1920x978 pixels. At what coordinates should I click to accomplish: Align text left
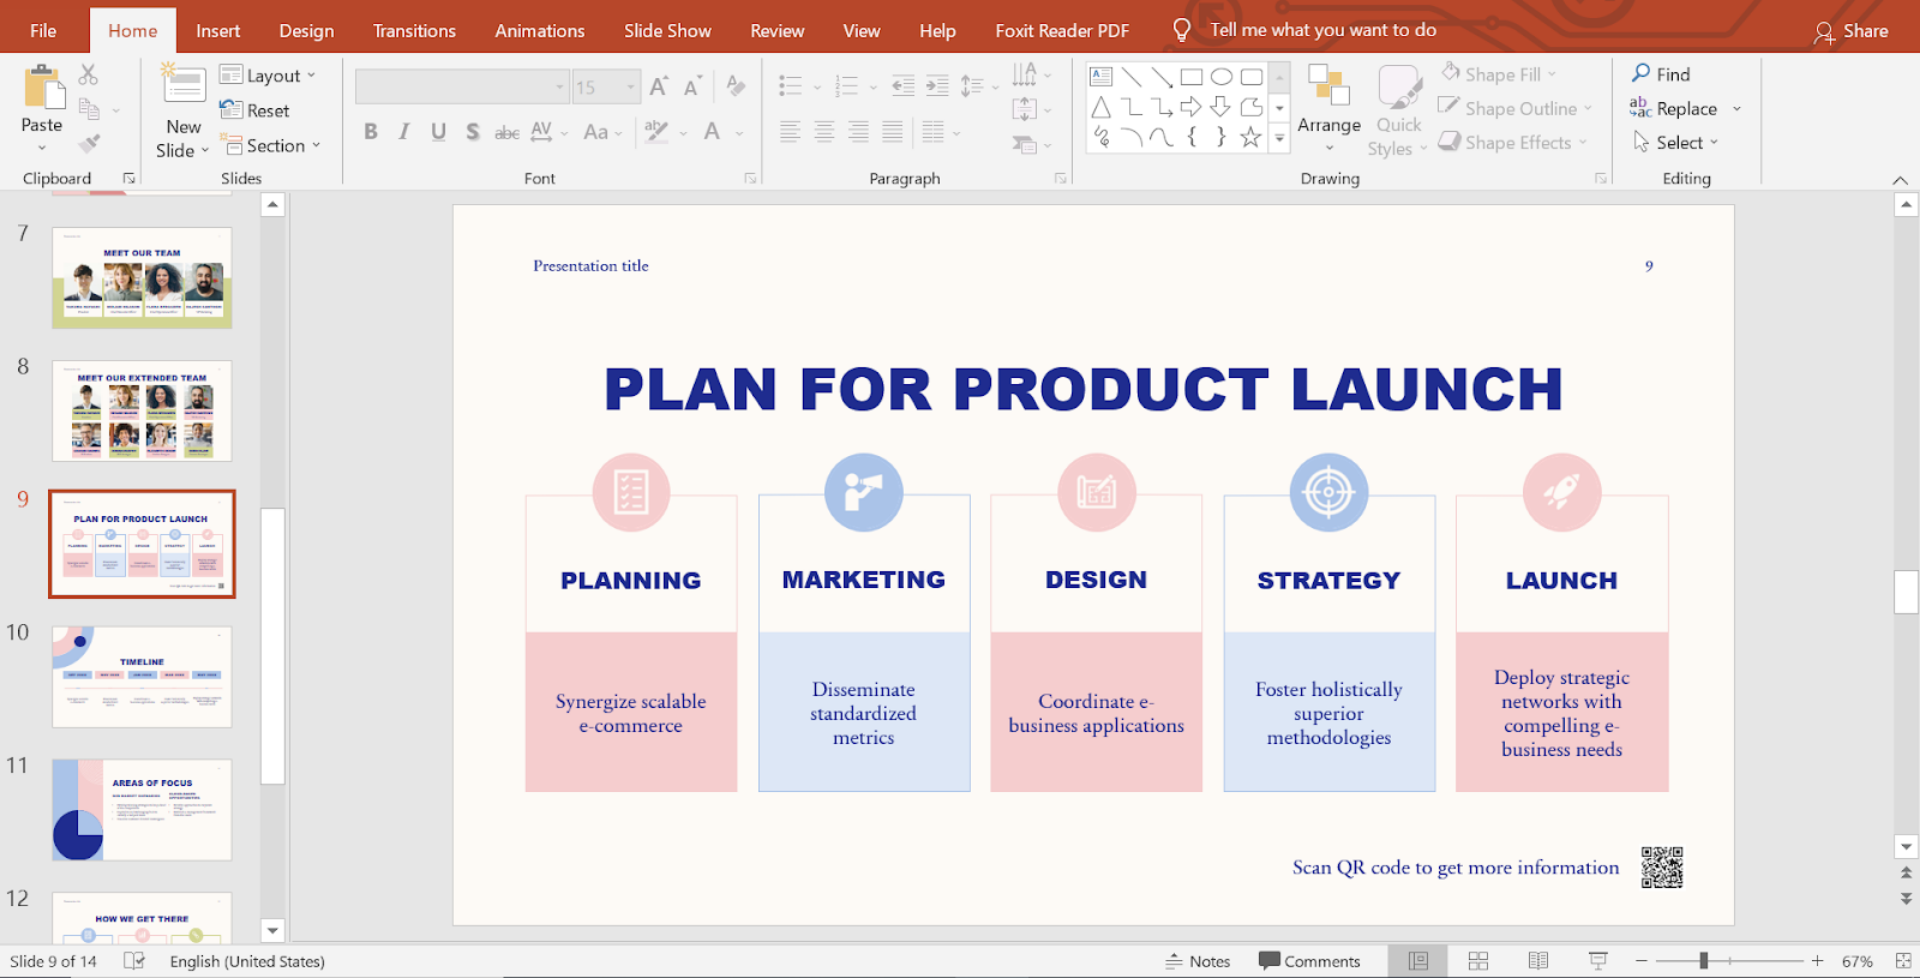tap(790, 131)
